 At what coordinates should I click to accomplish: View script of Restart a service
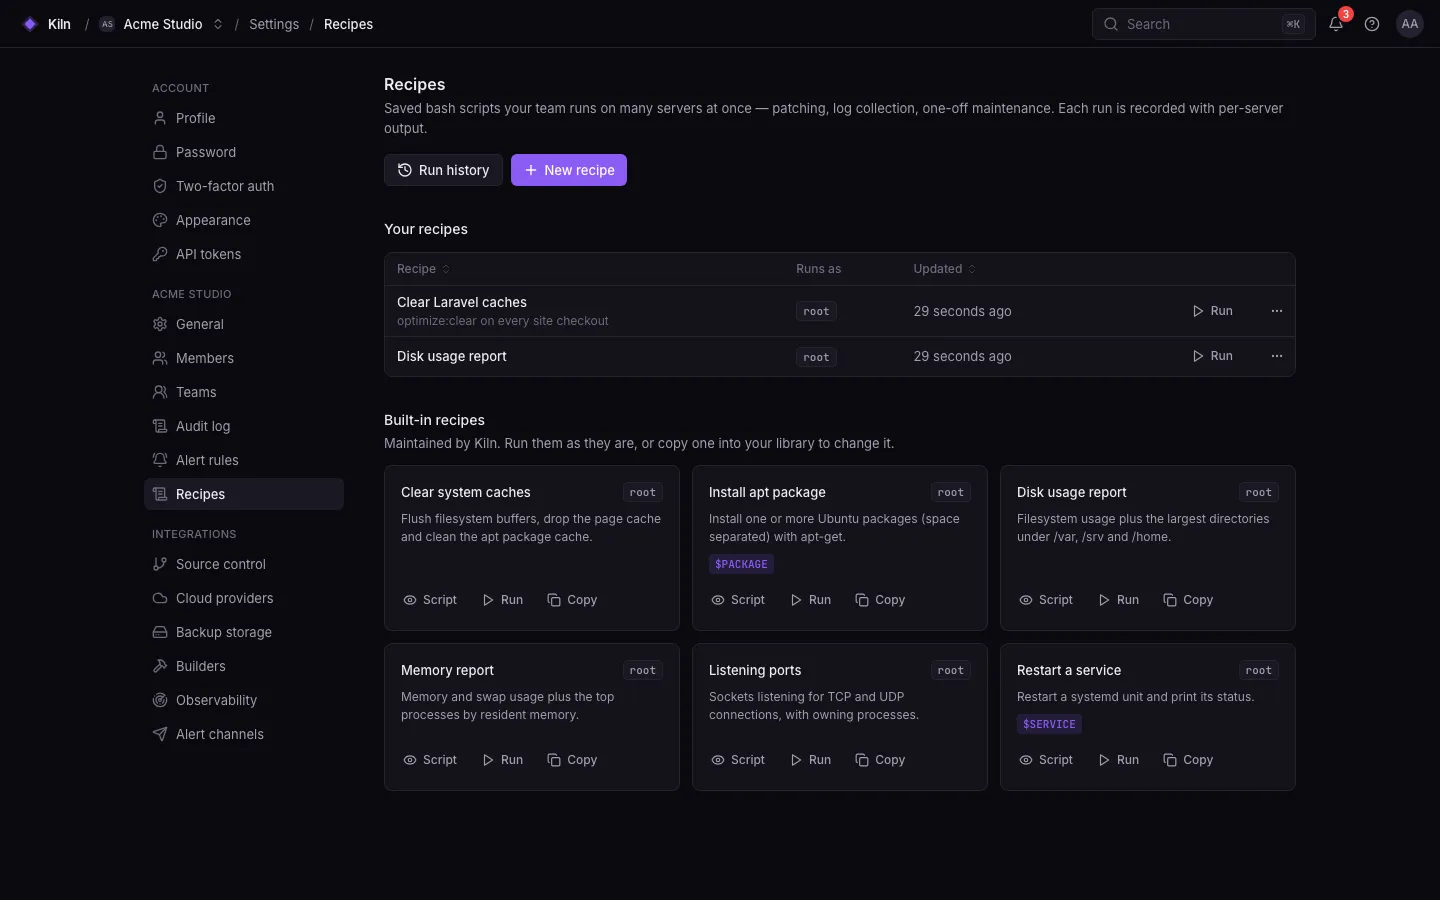pos(1046,760)
